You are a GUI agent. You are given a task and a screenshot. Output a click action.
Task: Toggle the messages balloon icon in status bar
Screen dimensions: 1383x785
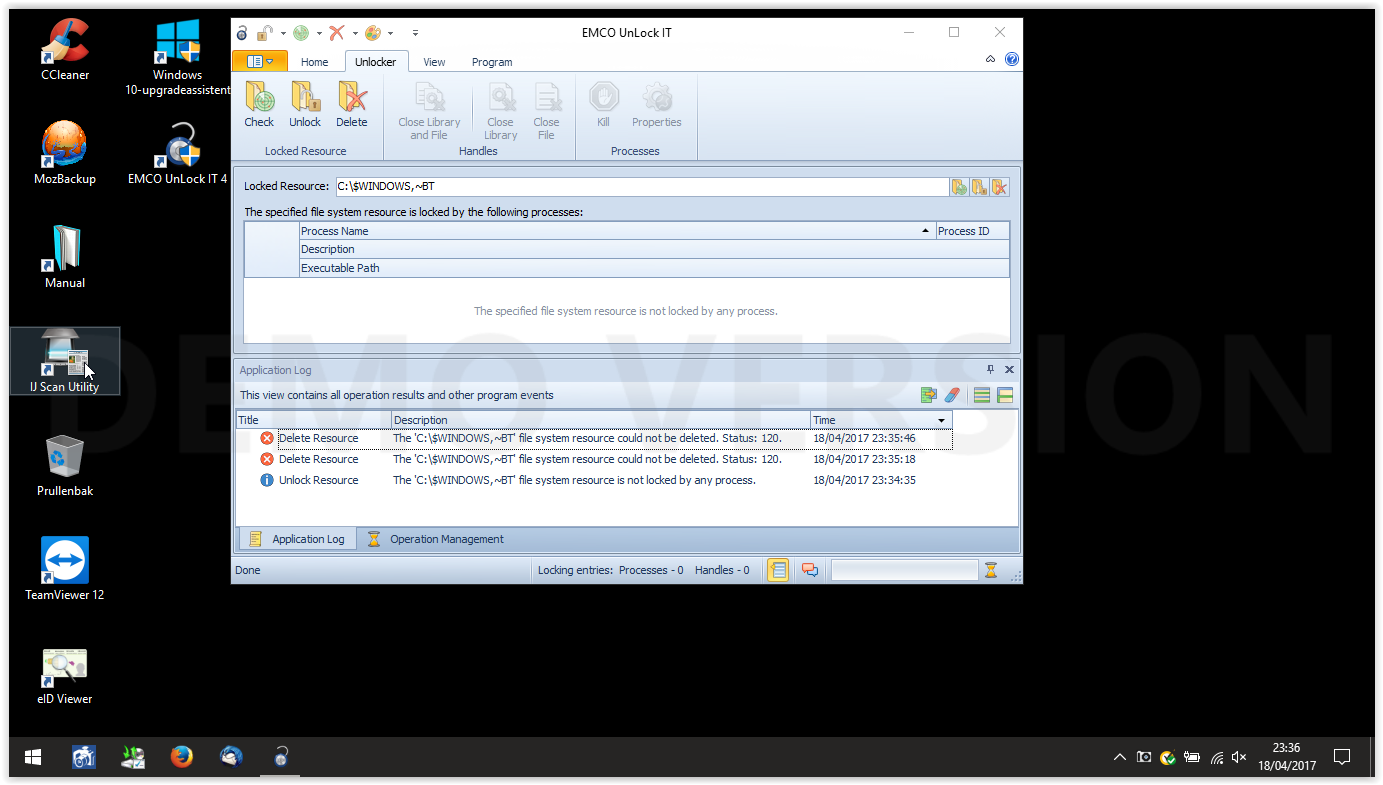809,570
